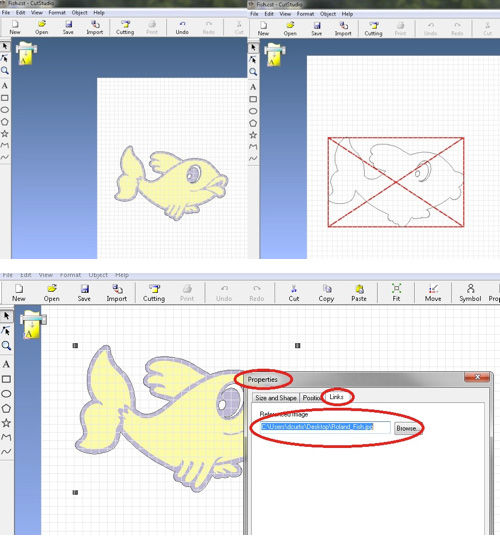Click the Paste toolbar icon
Viewport: 500px width, 536px height.
click(x=359, y=293)
